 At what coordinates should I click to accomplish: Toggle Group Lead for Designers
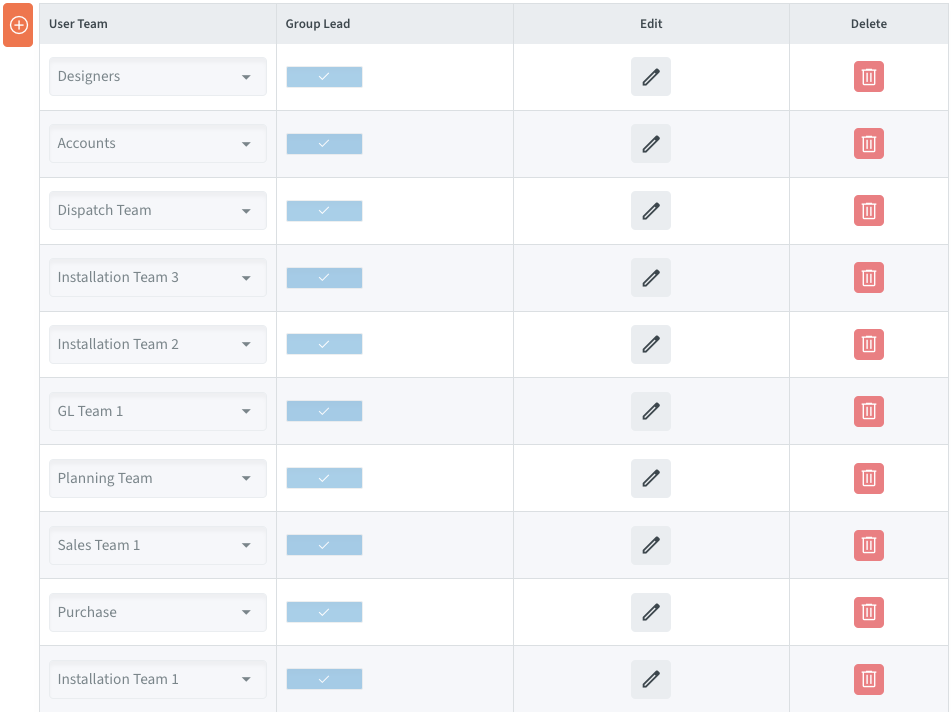pyautogui.click(x=324, y=77)
